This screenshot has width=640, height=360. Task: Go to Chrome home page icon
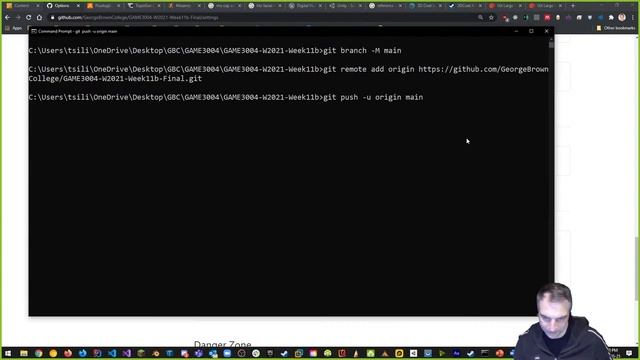coord(39,18)
